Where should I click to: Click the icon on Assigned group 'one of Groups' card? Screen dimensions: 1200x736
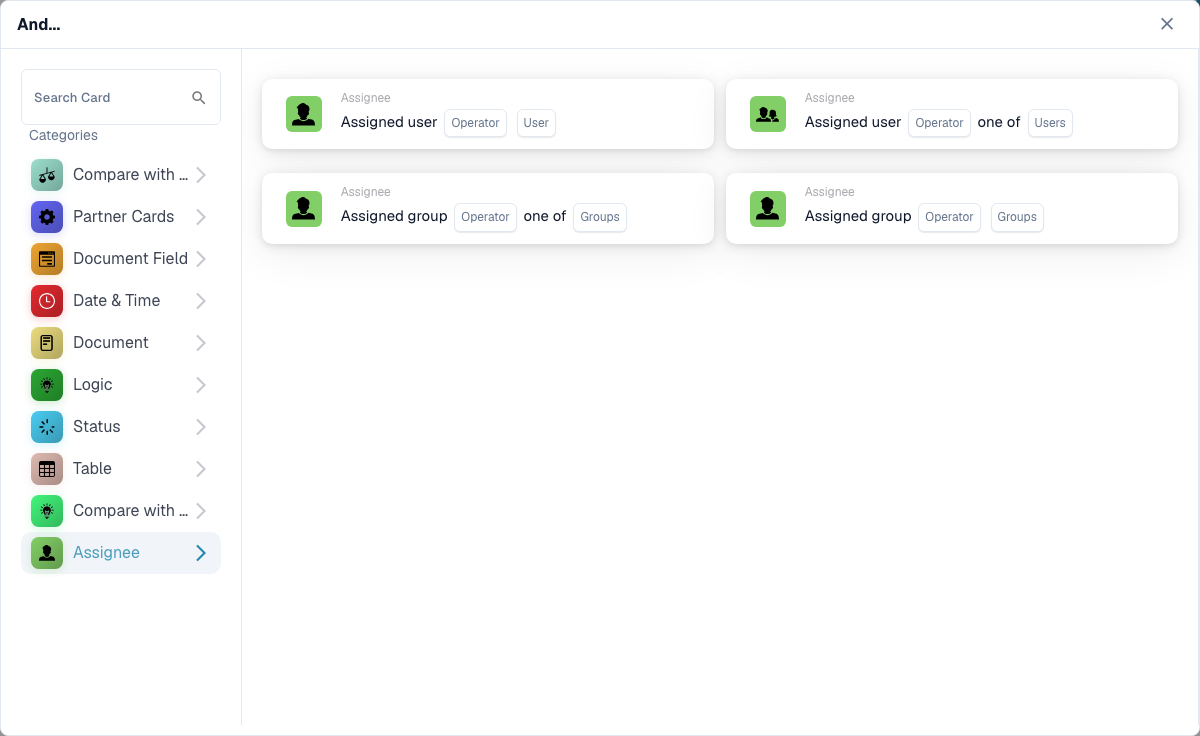pos(304,208)
